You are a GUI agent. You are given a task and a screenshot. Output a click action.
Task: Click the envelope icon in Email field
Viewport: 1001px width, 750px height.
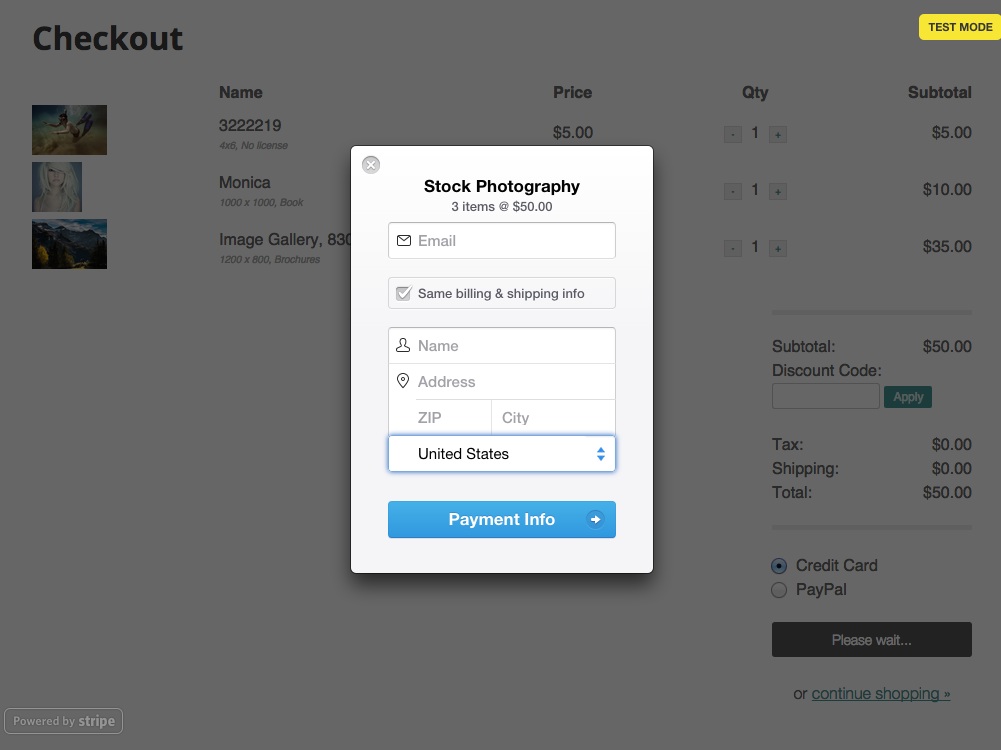tap(403, 241)
